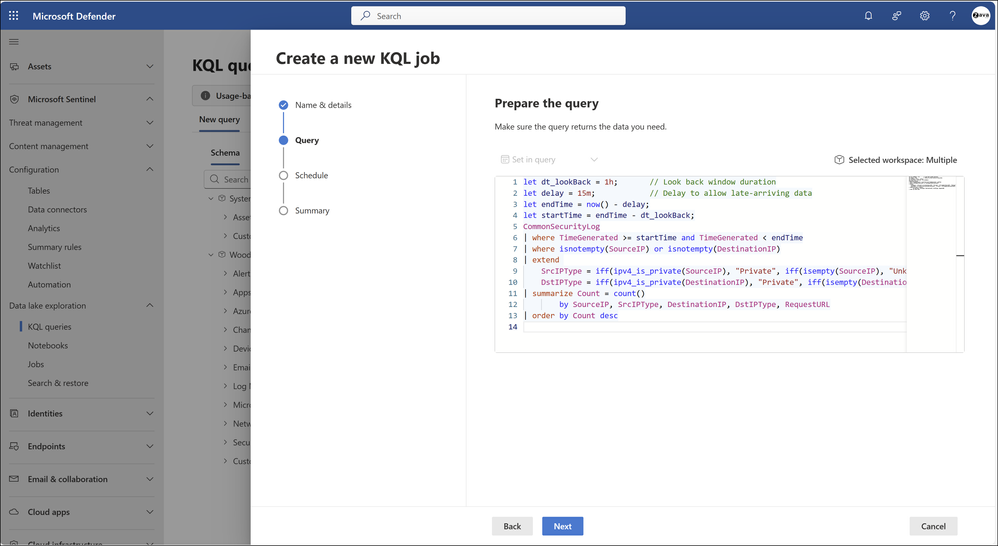Cancel the KQL job creation
The image size is (998, 546).
pyautogui.click(x=933, y=526)
